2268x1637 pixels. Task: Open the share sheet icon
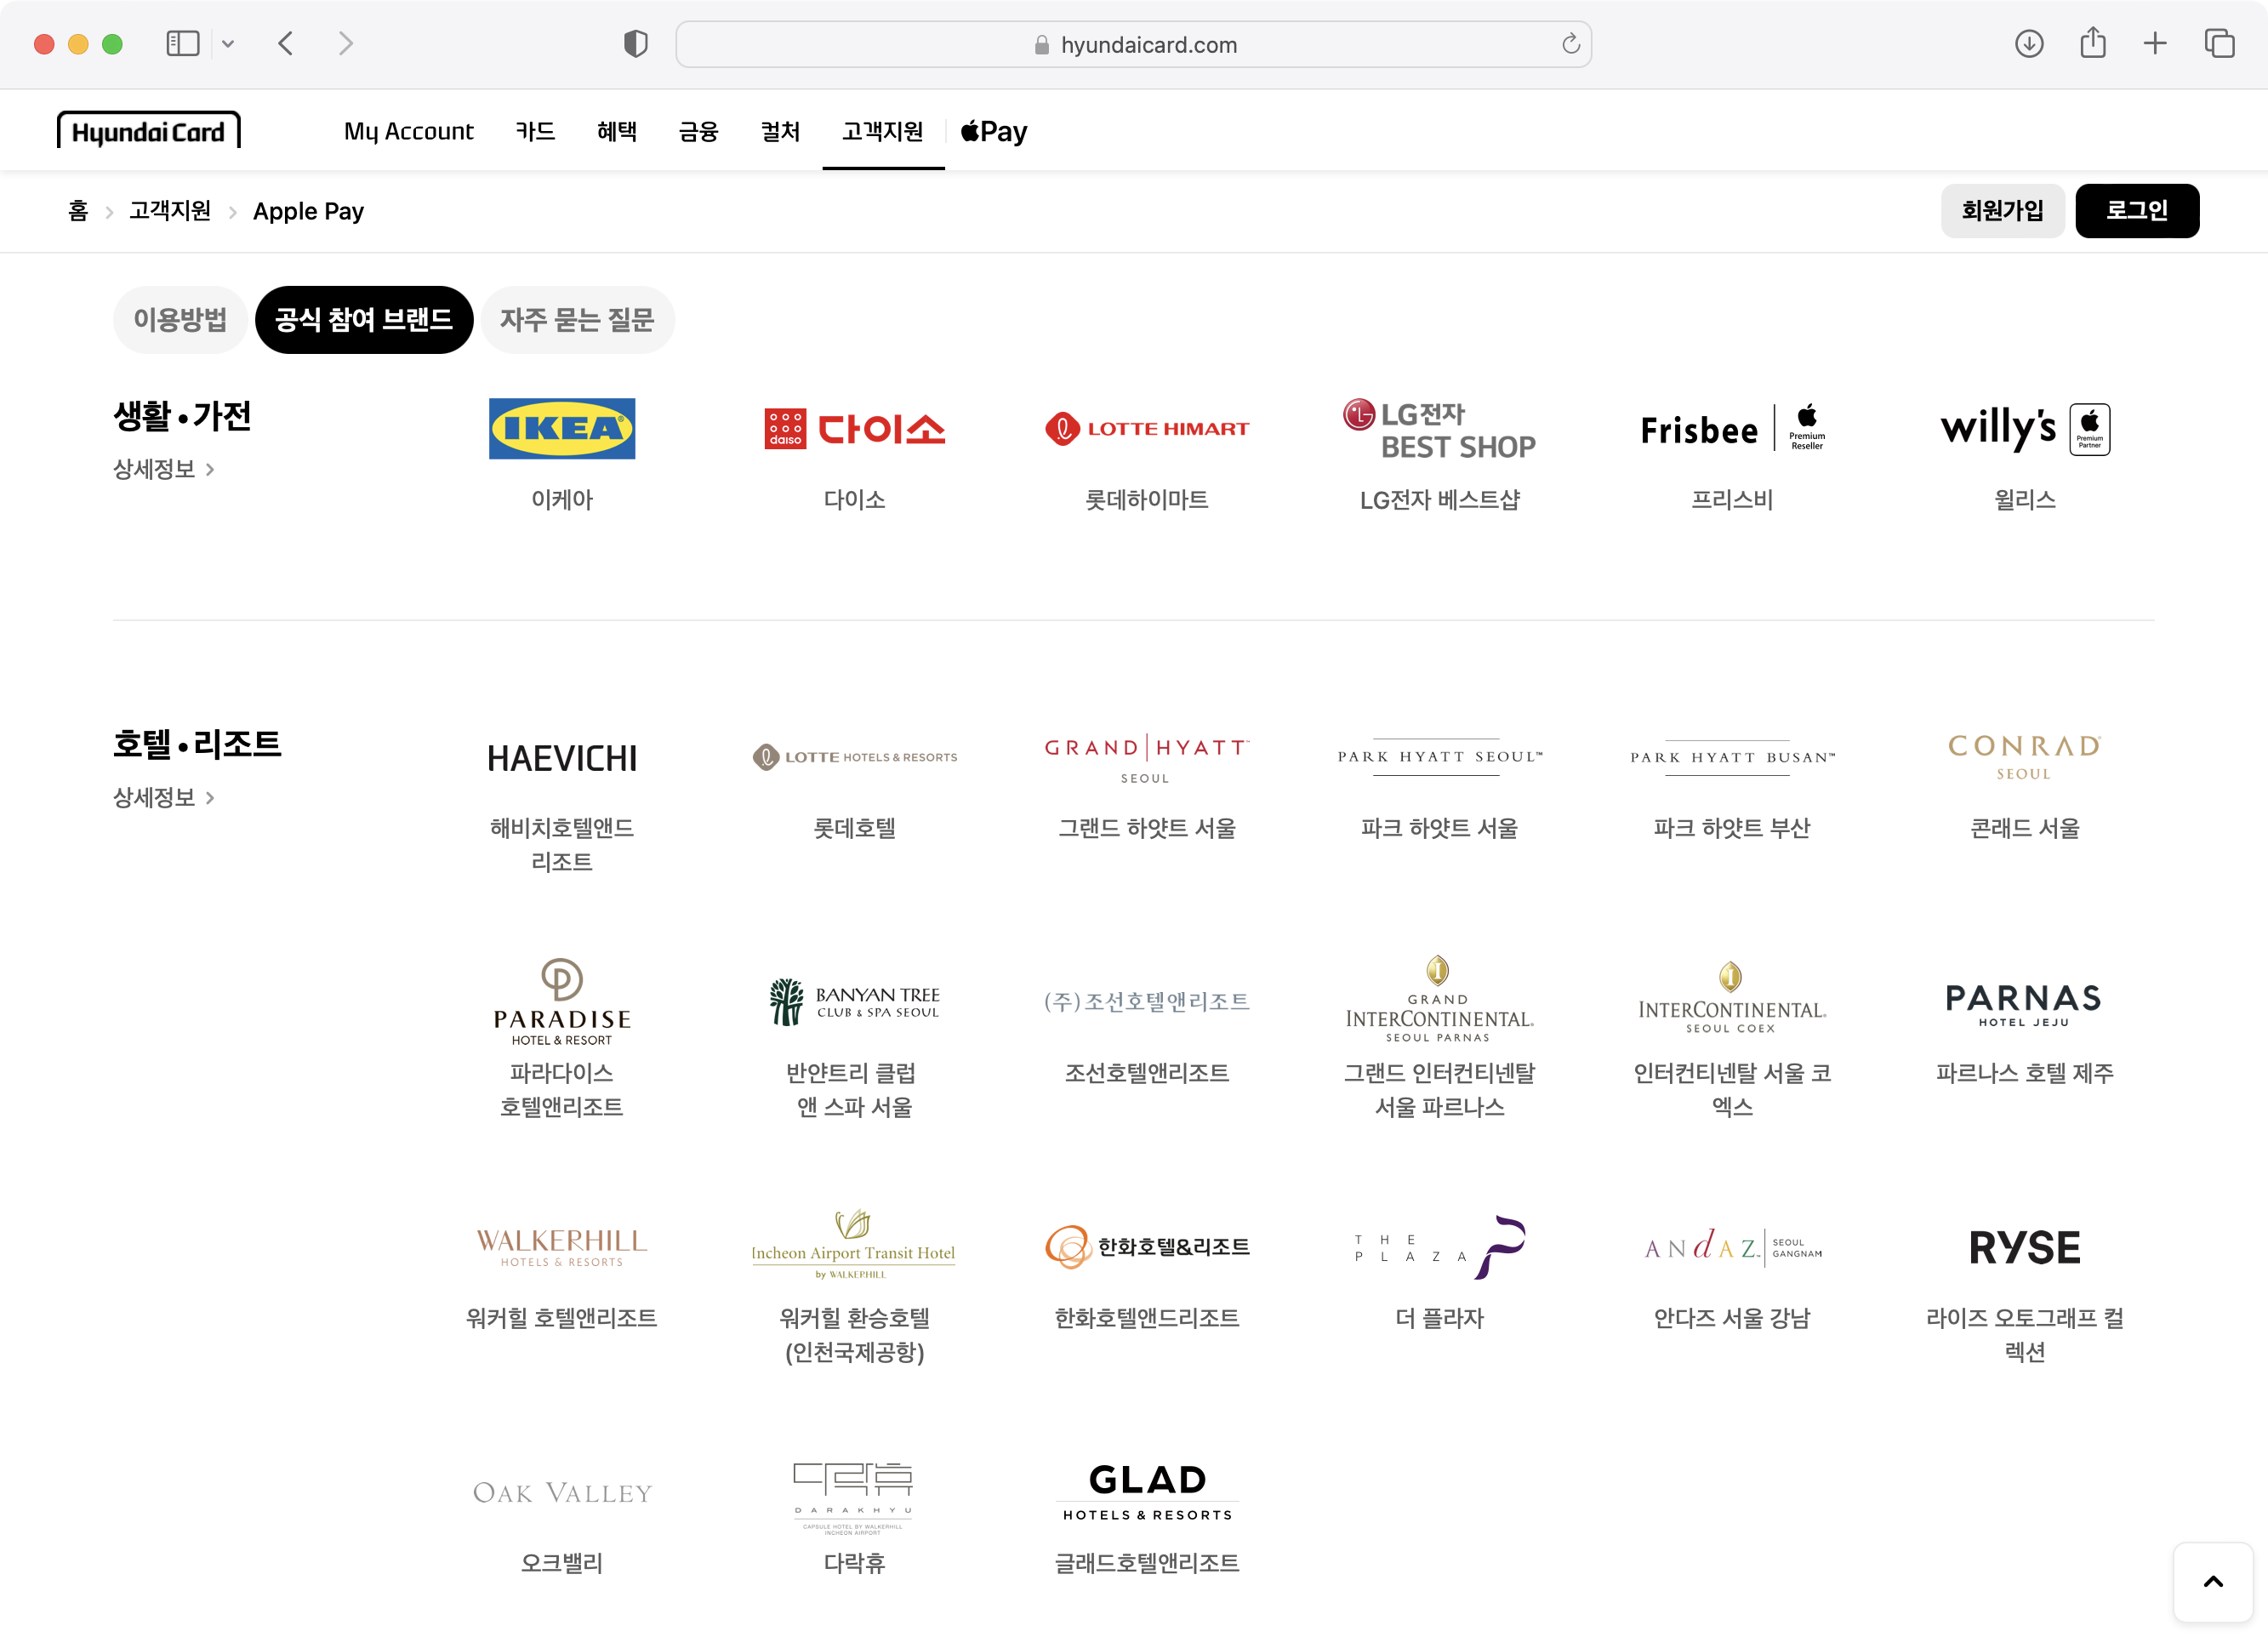[x=2093, y=43]
